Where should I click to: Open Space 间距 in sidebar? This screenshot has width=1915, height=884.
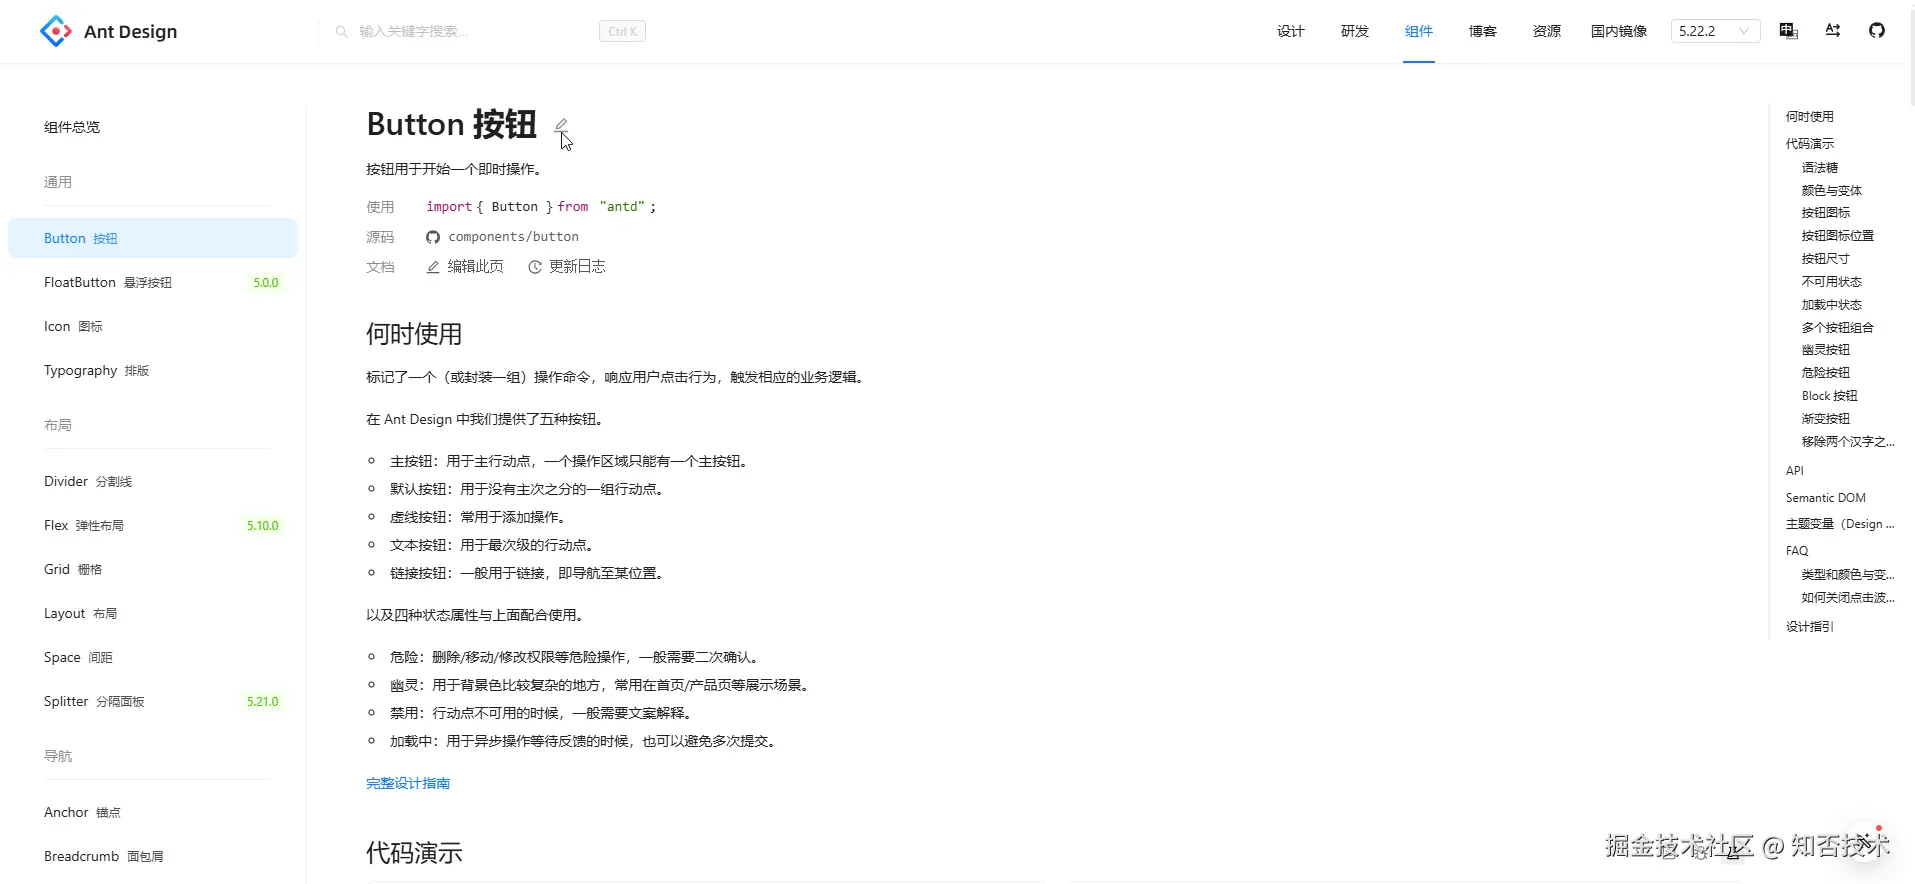153,657
